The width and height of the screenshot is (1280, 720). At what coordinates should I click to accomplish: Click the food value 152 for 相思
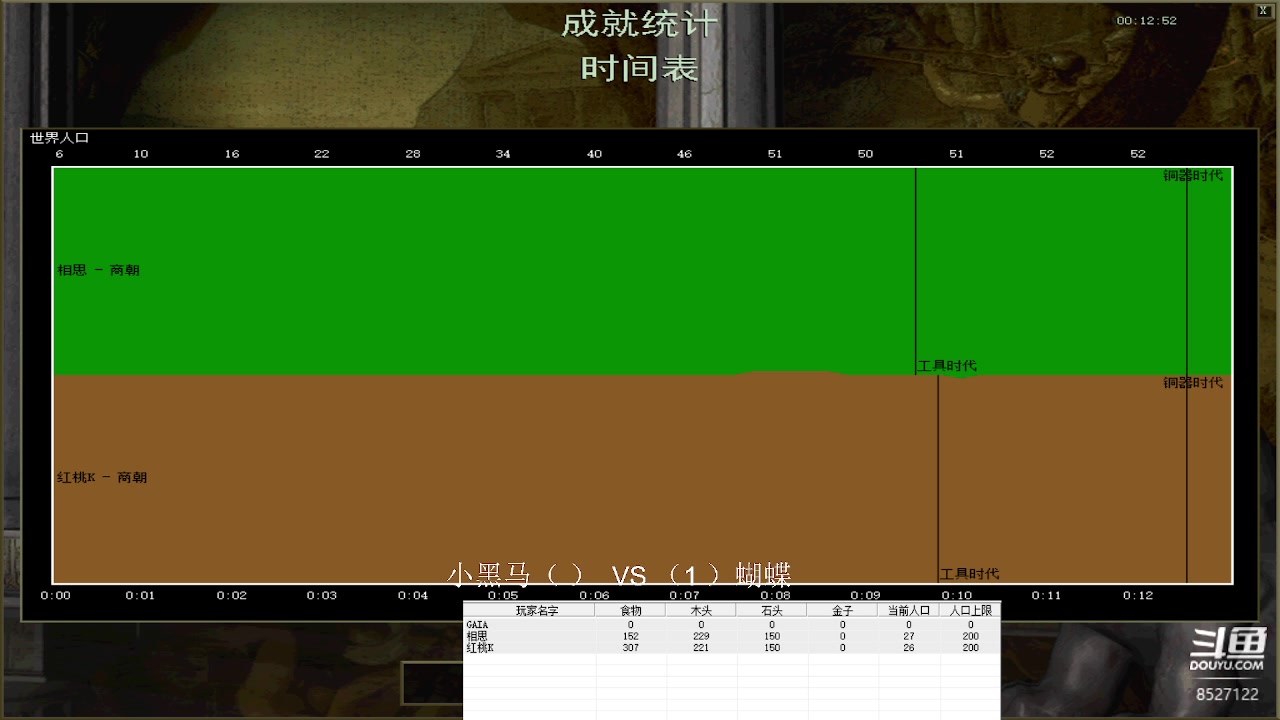tap(630, 636)
